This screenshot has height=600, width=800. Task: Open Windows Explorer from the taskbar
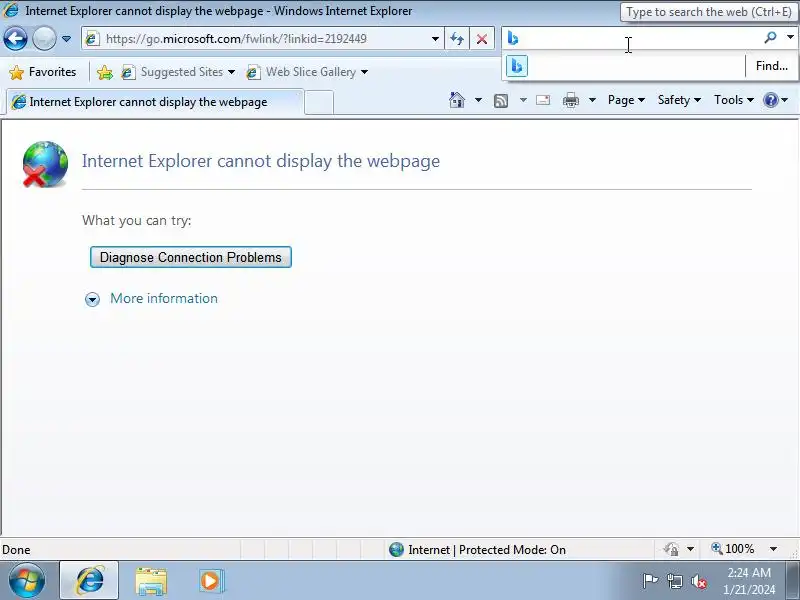click(x=151, y=582)
